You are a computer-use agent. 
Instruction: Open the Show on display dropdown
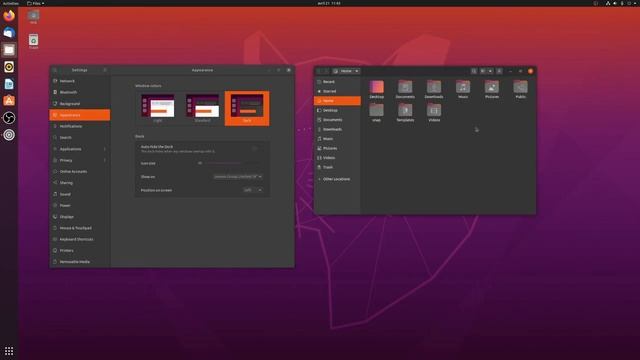(x=238, y=177)
